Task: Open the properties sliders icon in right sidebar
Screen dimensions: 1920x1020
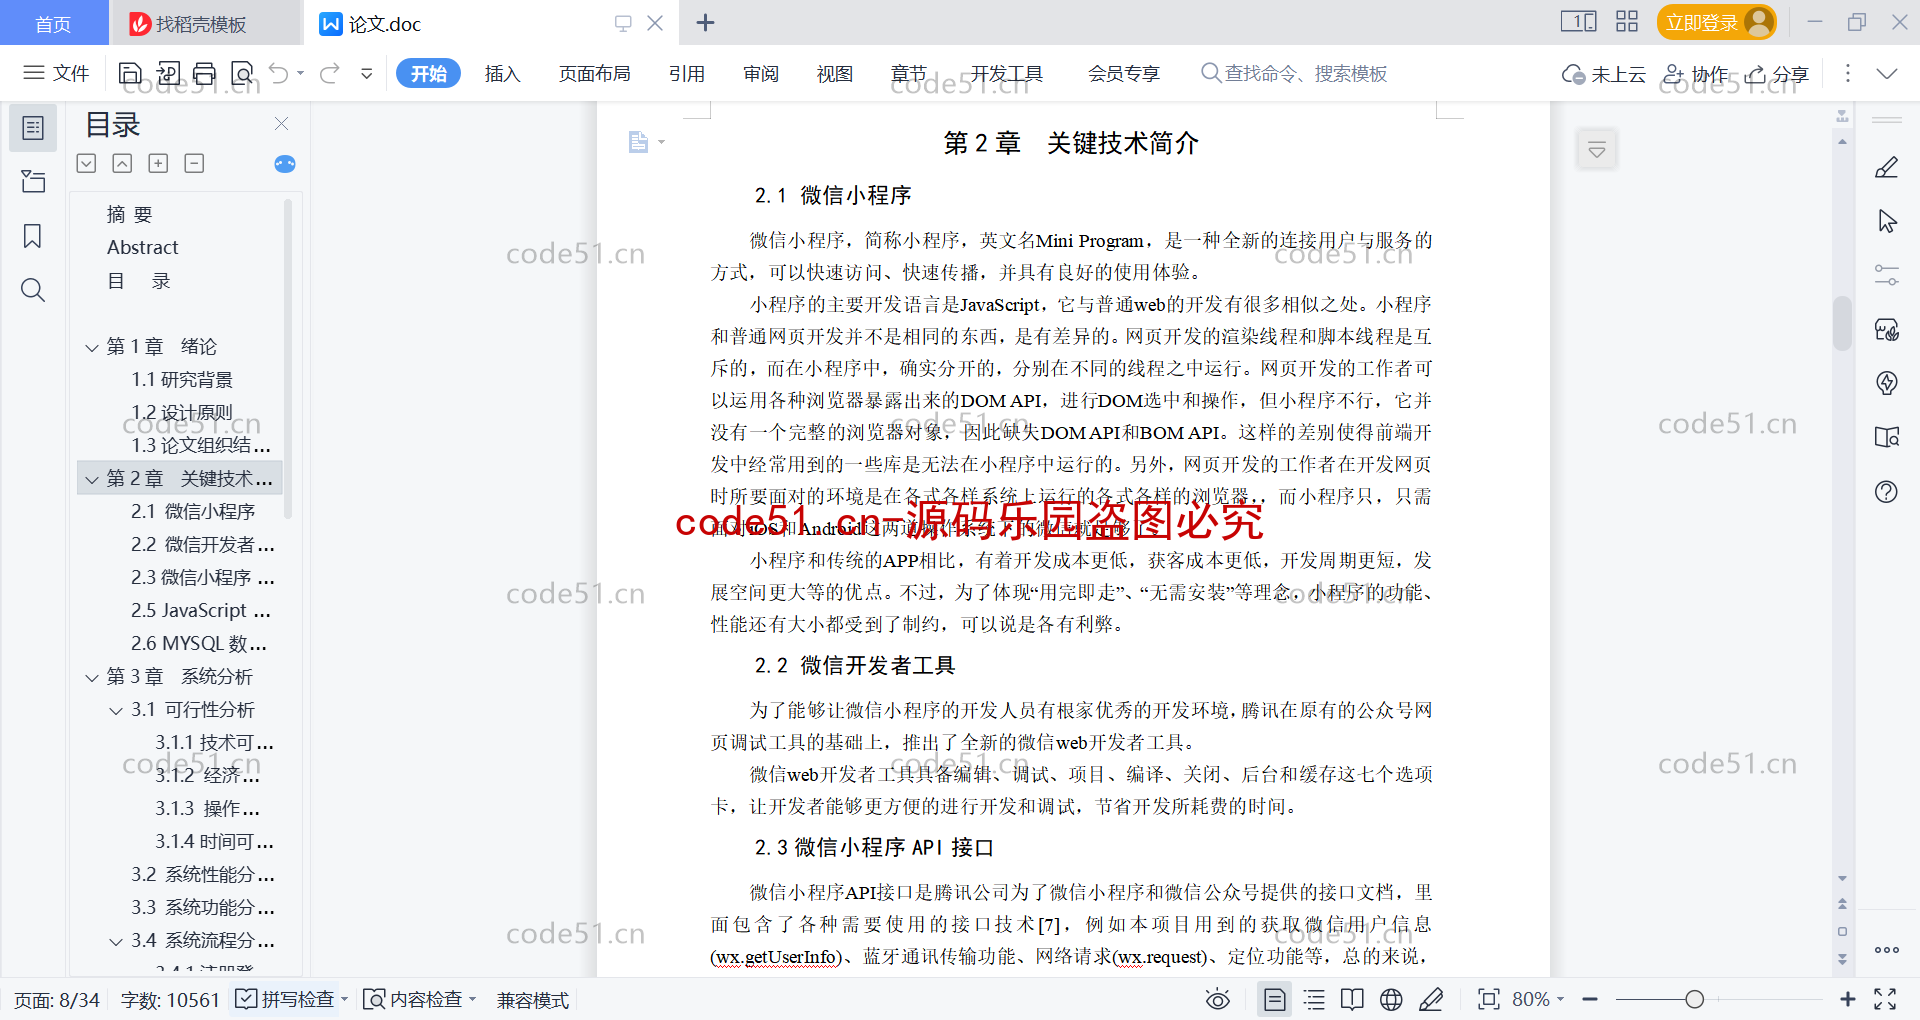Action: [1887, 275]
